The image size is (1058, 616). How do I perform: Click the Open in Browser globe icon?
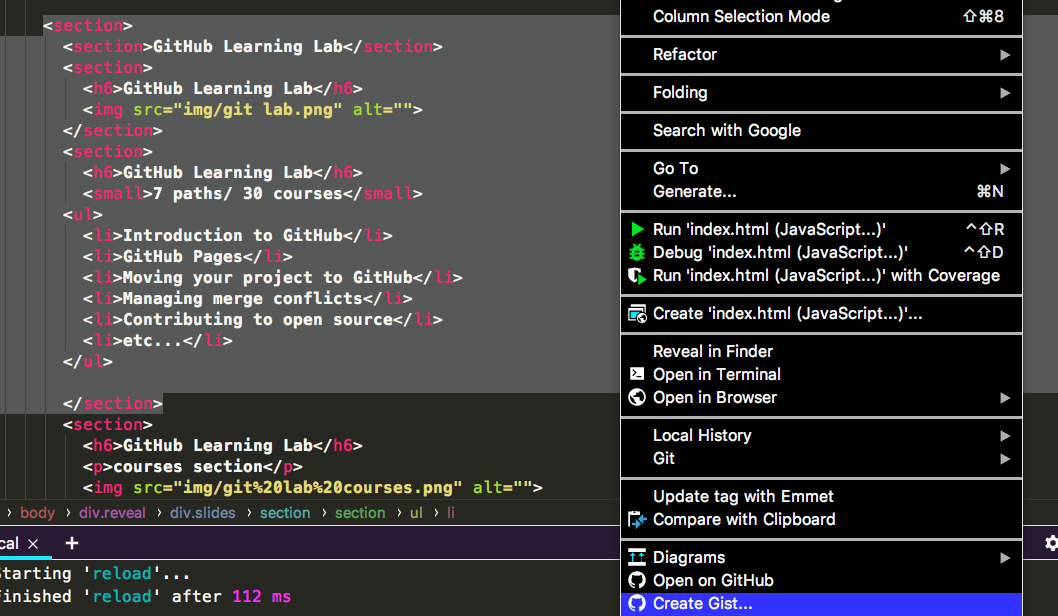637,397
